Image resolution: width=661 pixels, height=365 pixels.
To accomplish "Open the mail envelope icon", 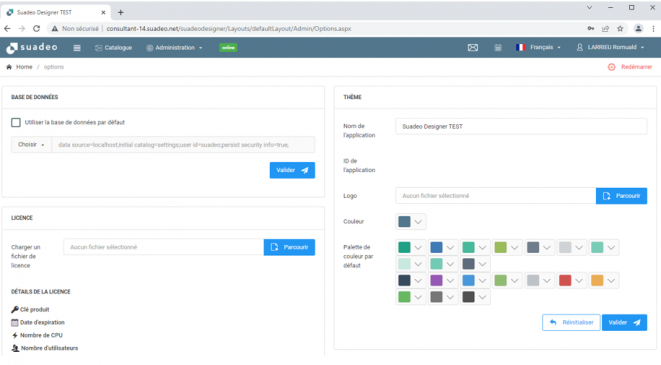I will pos(473,48).
